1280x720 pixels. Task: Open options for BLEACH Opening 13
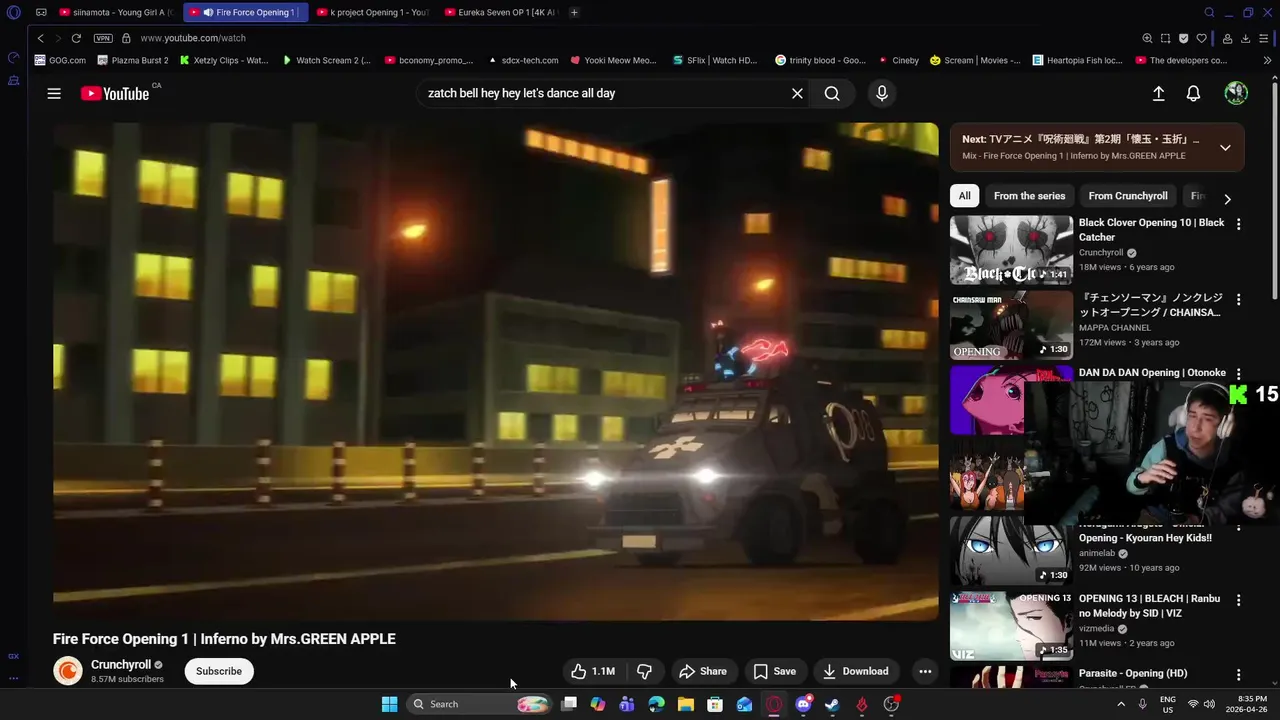pos(1238,600)
